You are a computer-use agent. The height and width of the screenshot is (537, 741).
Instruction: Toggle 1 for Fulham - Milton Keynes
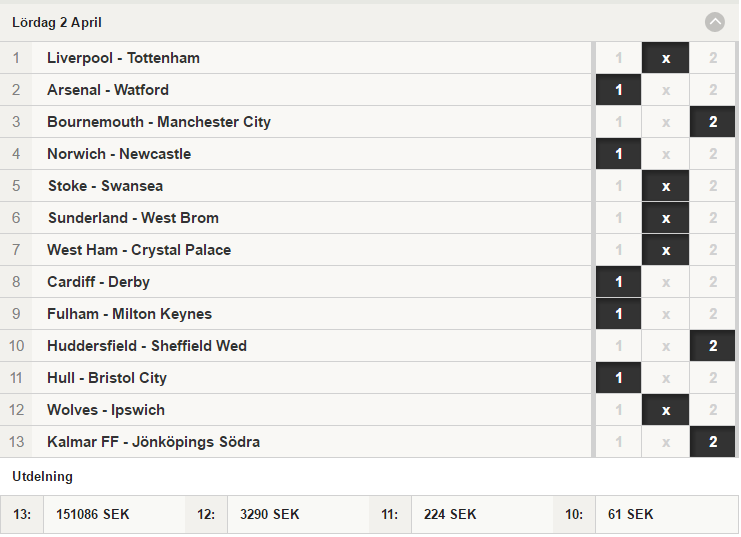pyautogui.click(x=618, y=314)
